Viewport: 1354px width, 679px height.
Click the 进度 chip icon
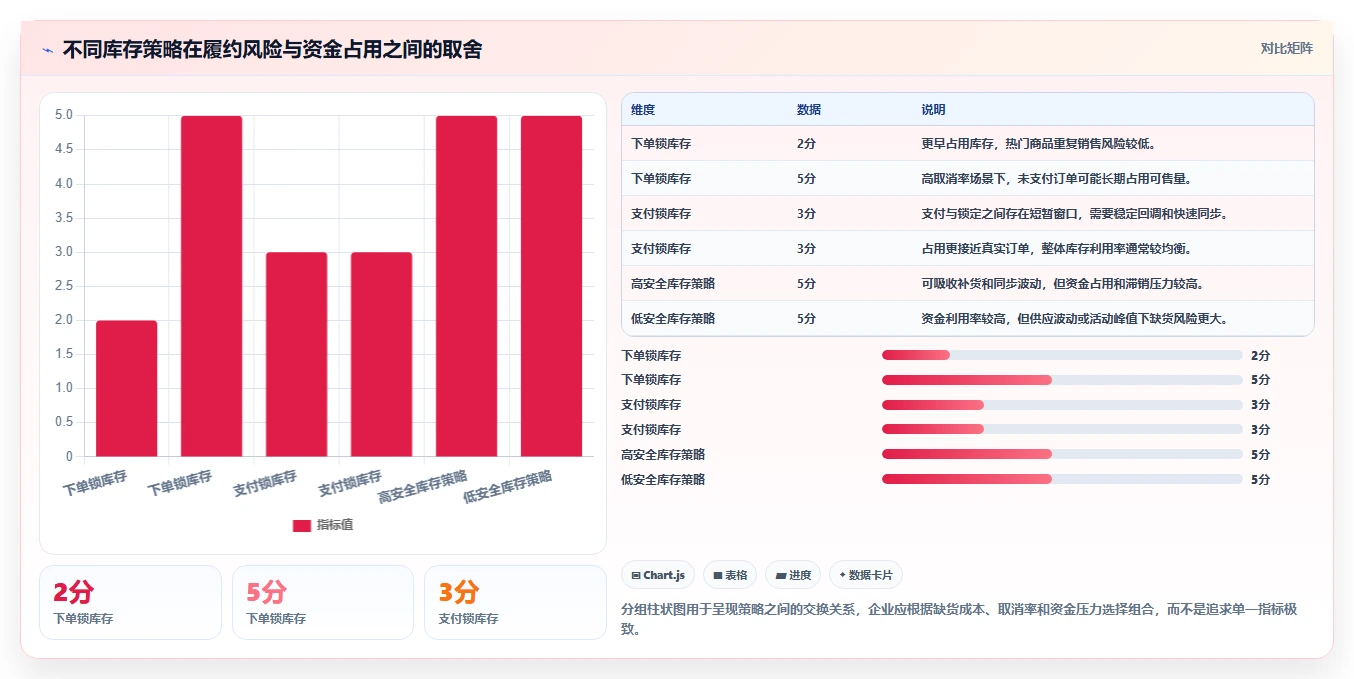781,575
